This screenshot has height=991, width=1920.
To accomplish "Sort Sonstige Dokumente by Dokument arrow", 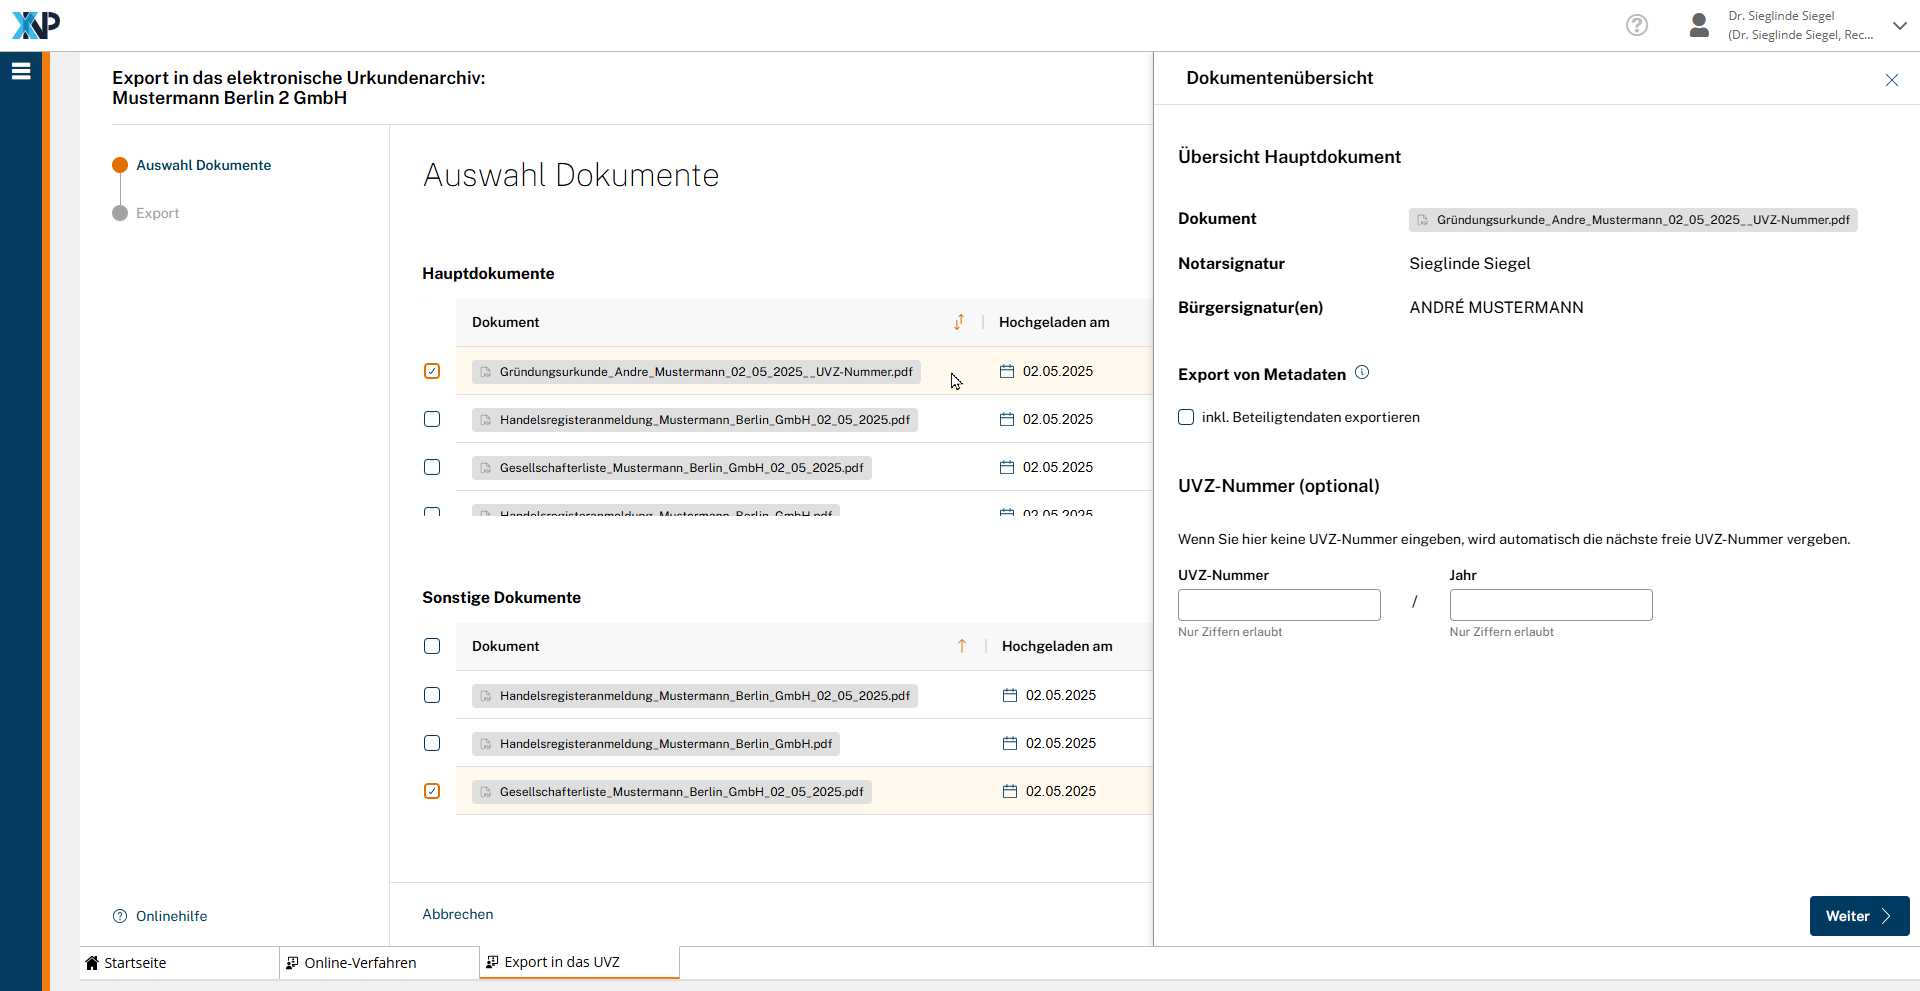I will coord(962,646).
